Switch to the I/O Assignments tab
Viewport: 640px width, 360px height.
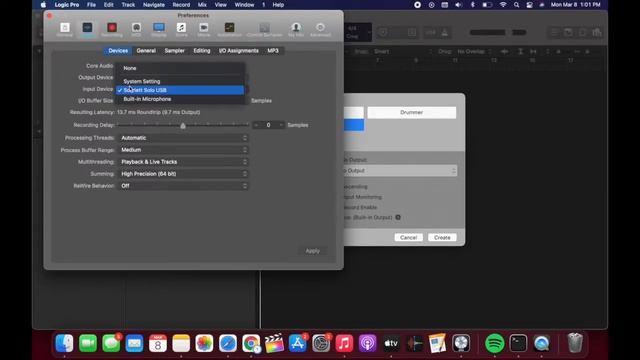239,51
